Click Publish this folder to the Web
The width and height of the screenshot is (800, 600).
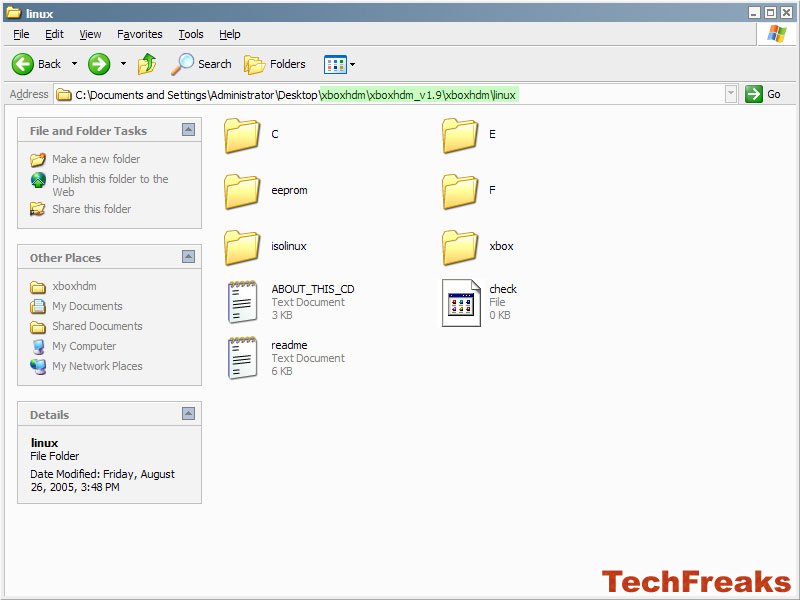110,185
